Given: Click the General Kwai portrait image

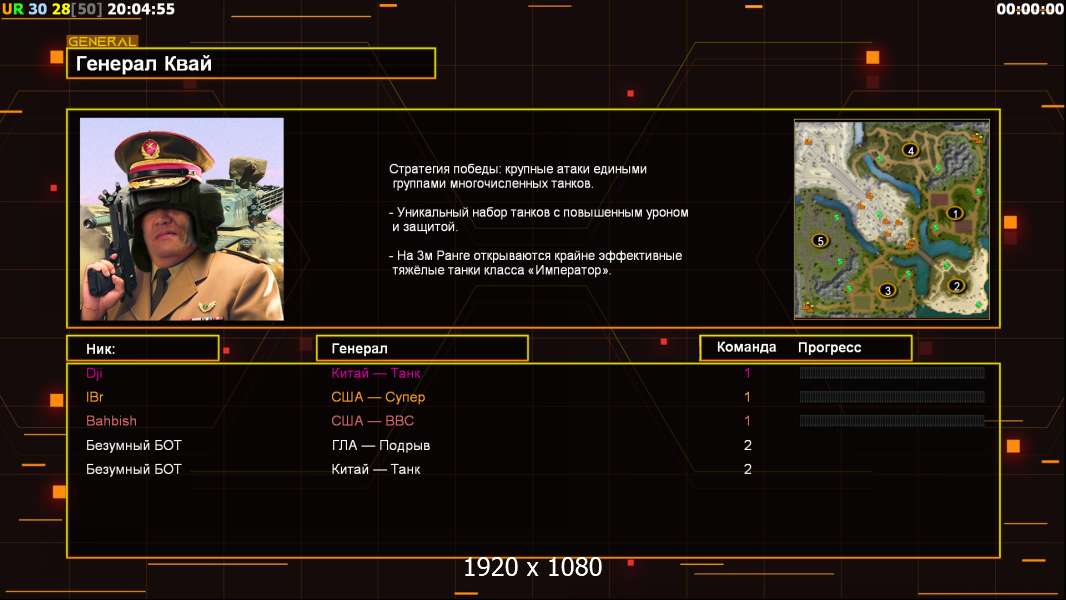Looking at the screenshot, I should pyautogui.click(x=182, y=219).
